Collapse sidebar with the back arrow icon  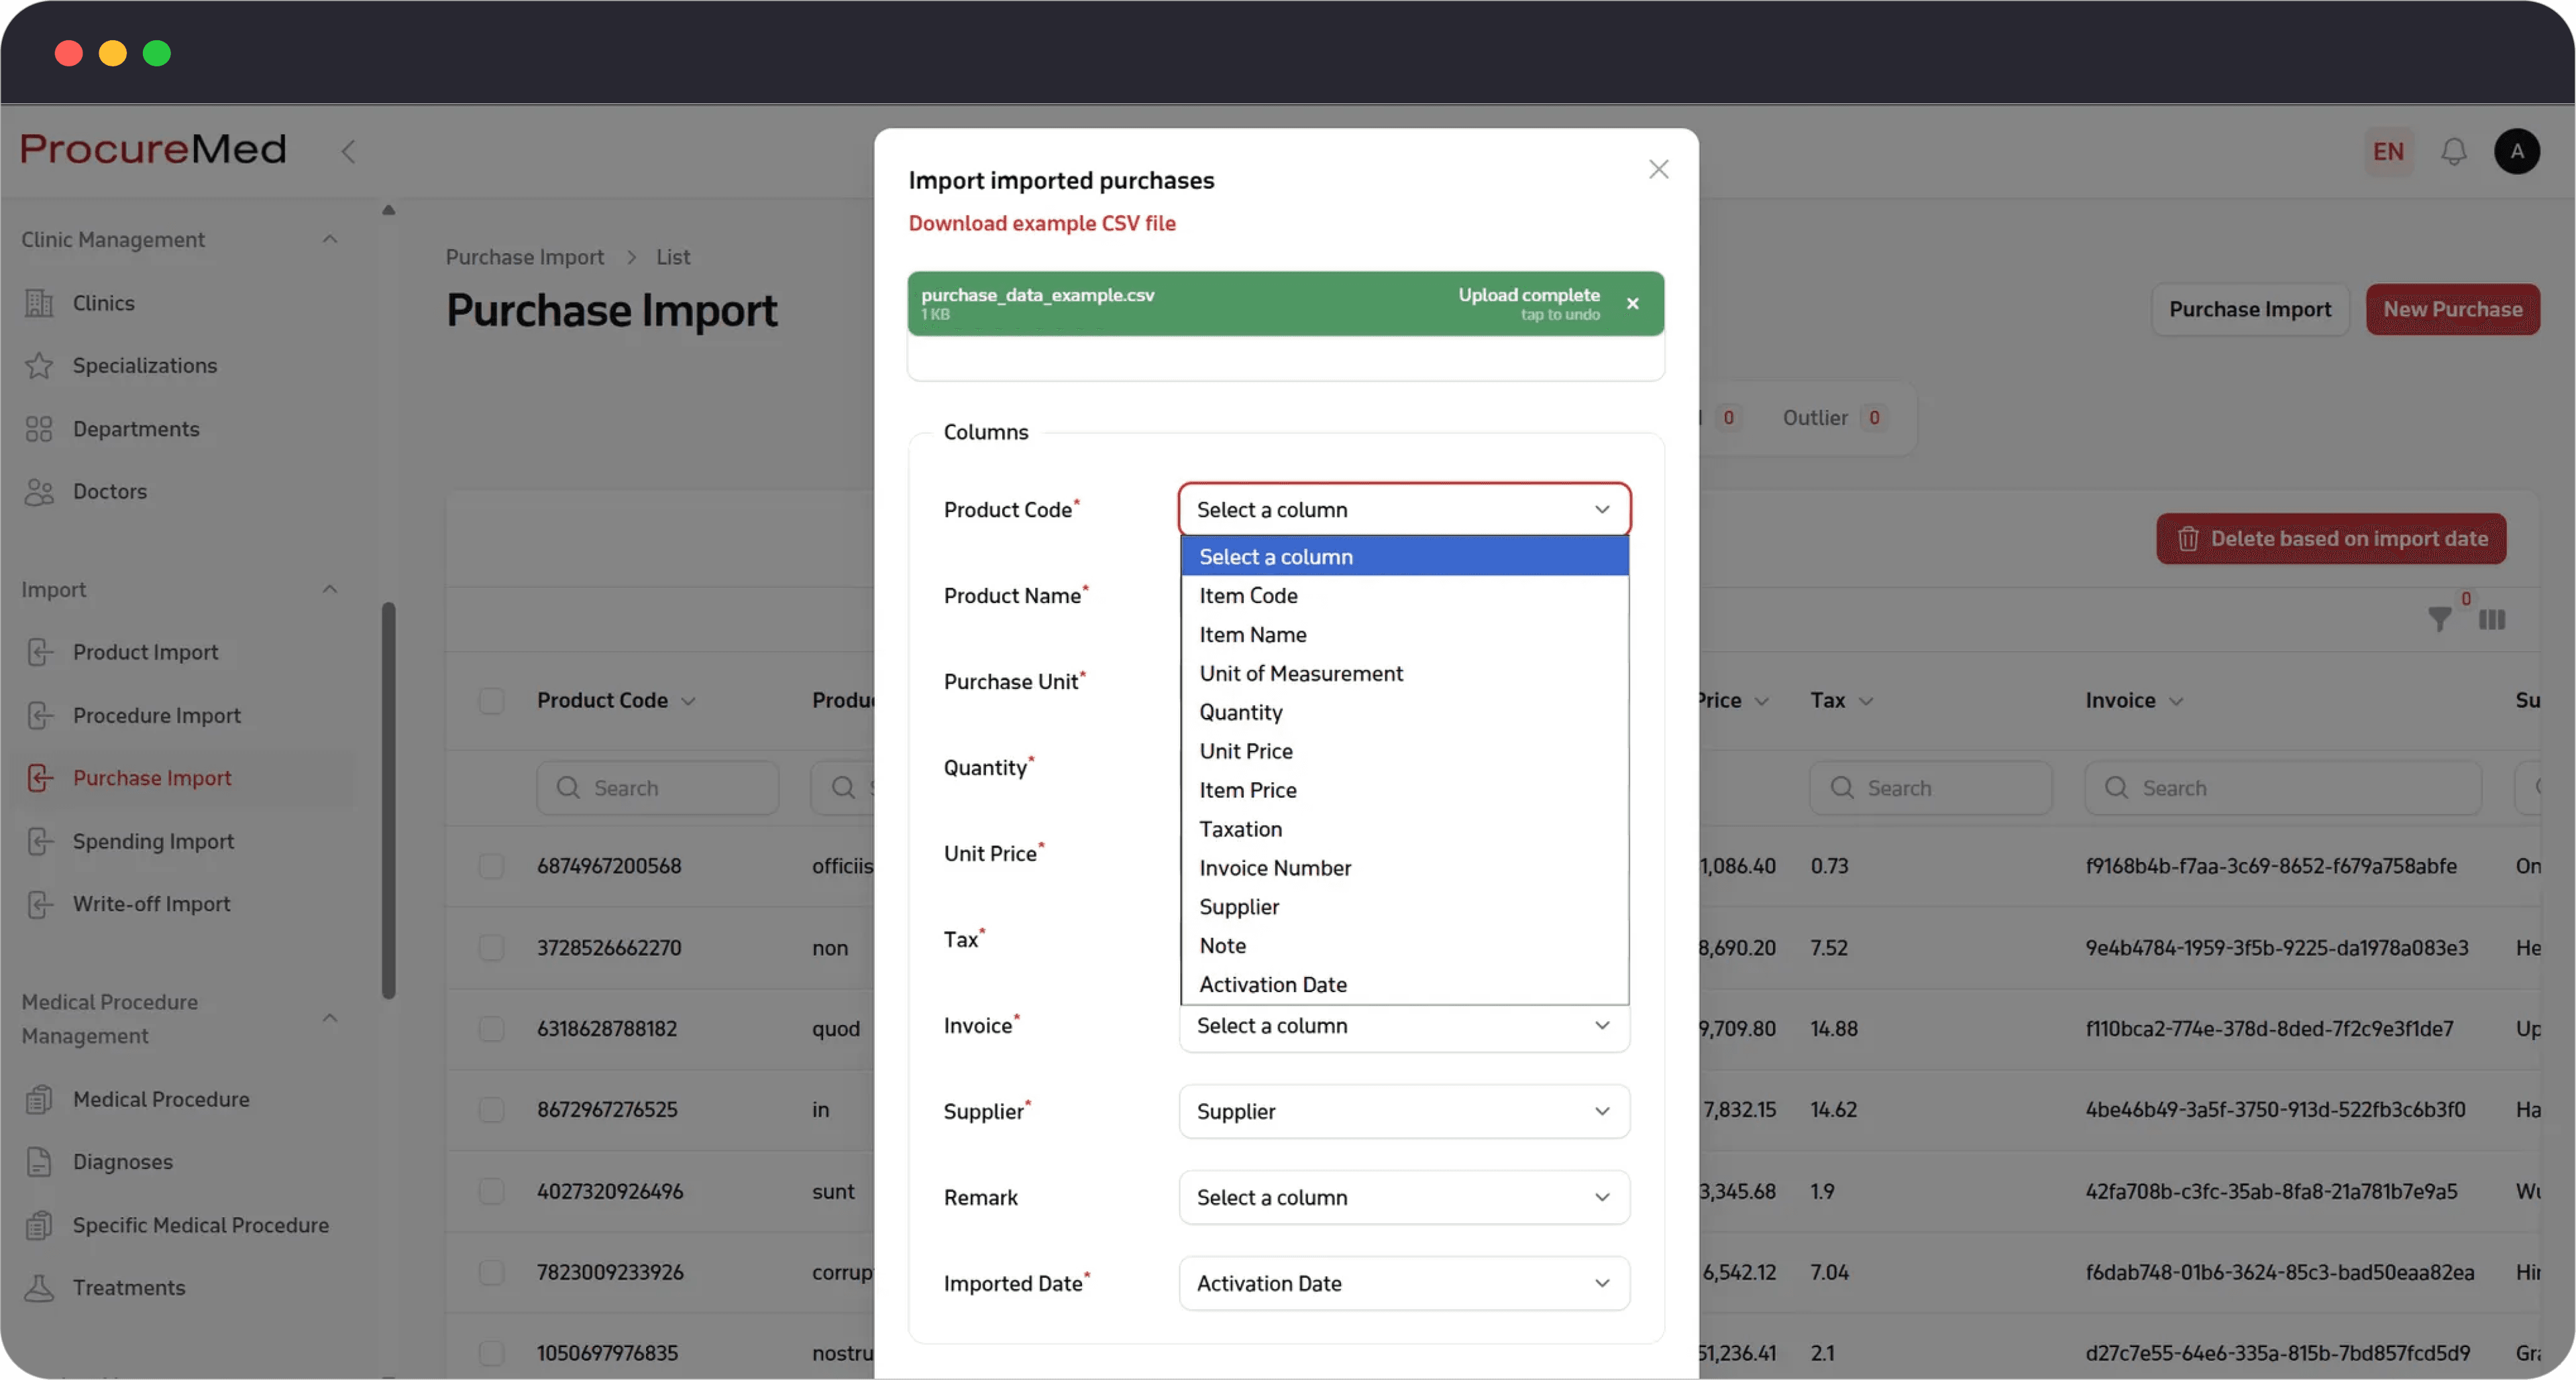[x=348, y=151]
